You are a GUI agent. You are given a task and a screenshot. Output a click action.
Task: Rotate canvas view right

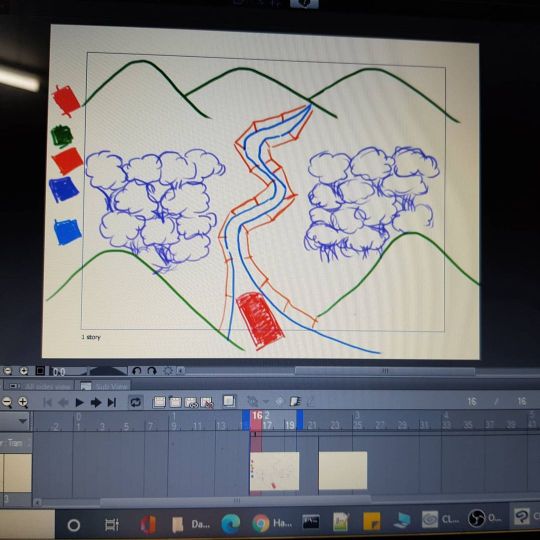point(152,371)
